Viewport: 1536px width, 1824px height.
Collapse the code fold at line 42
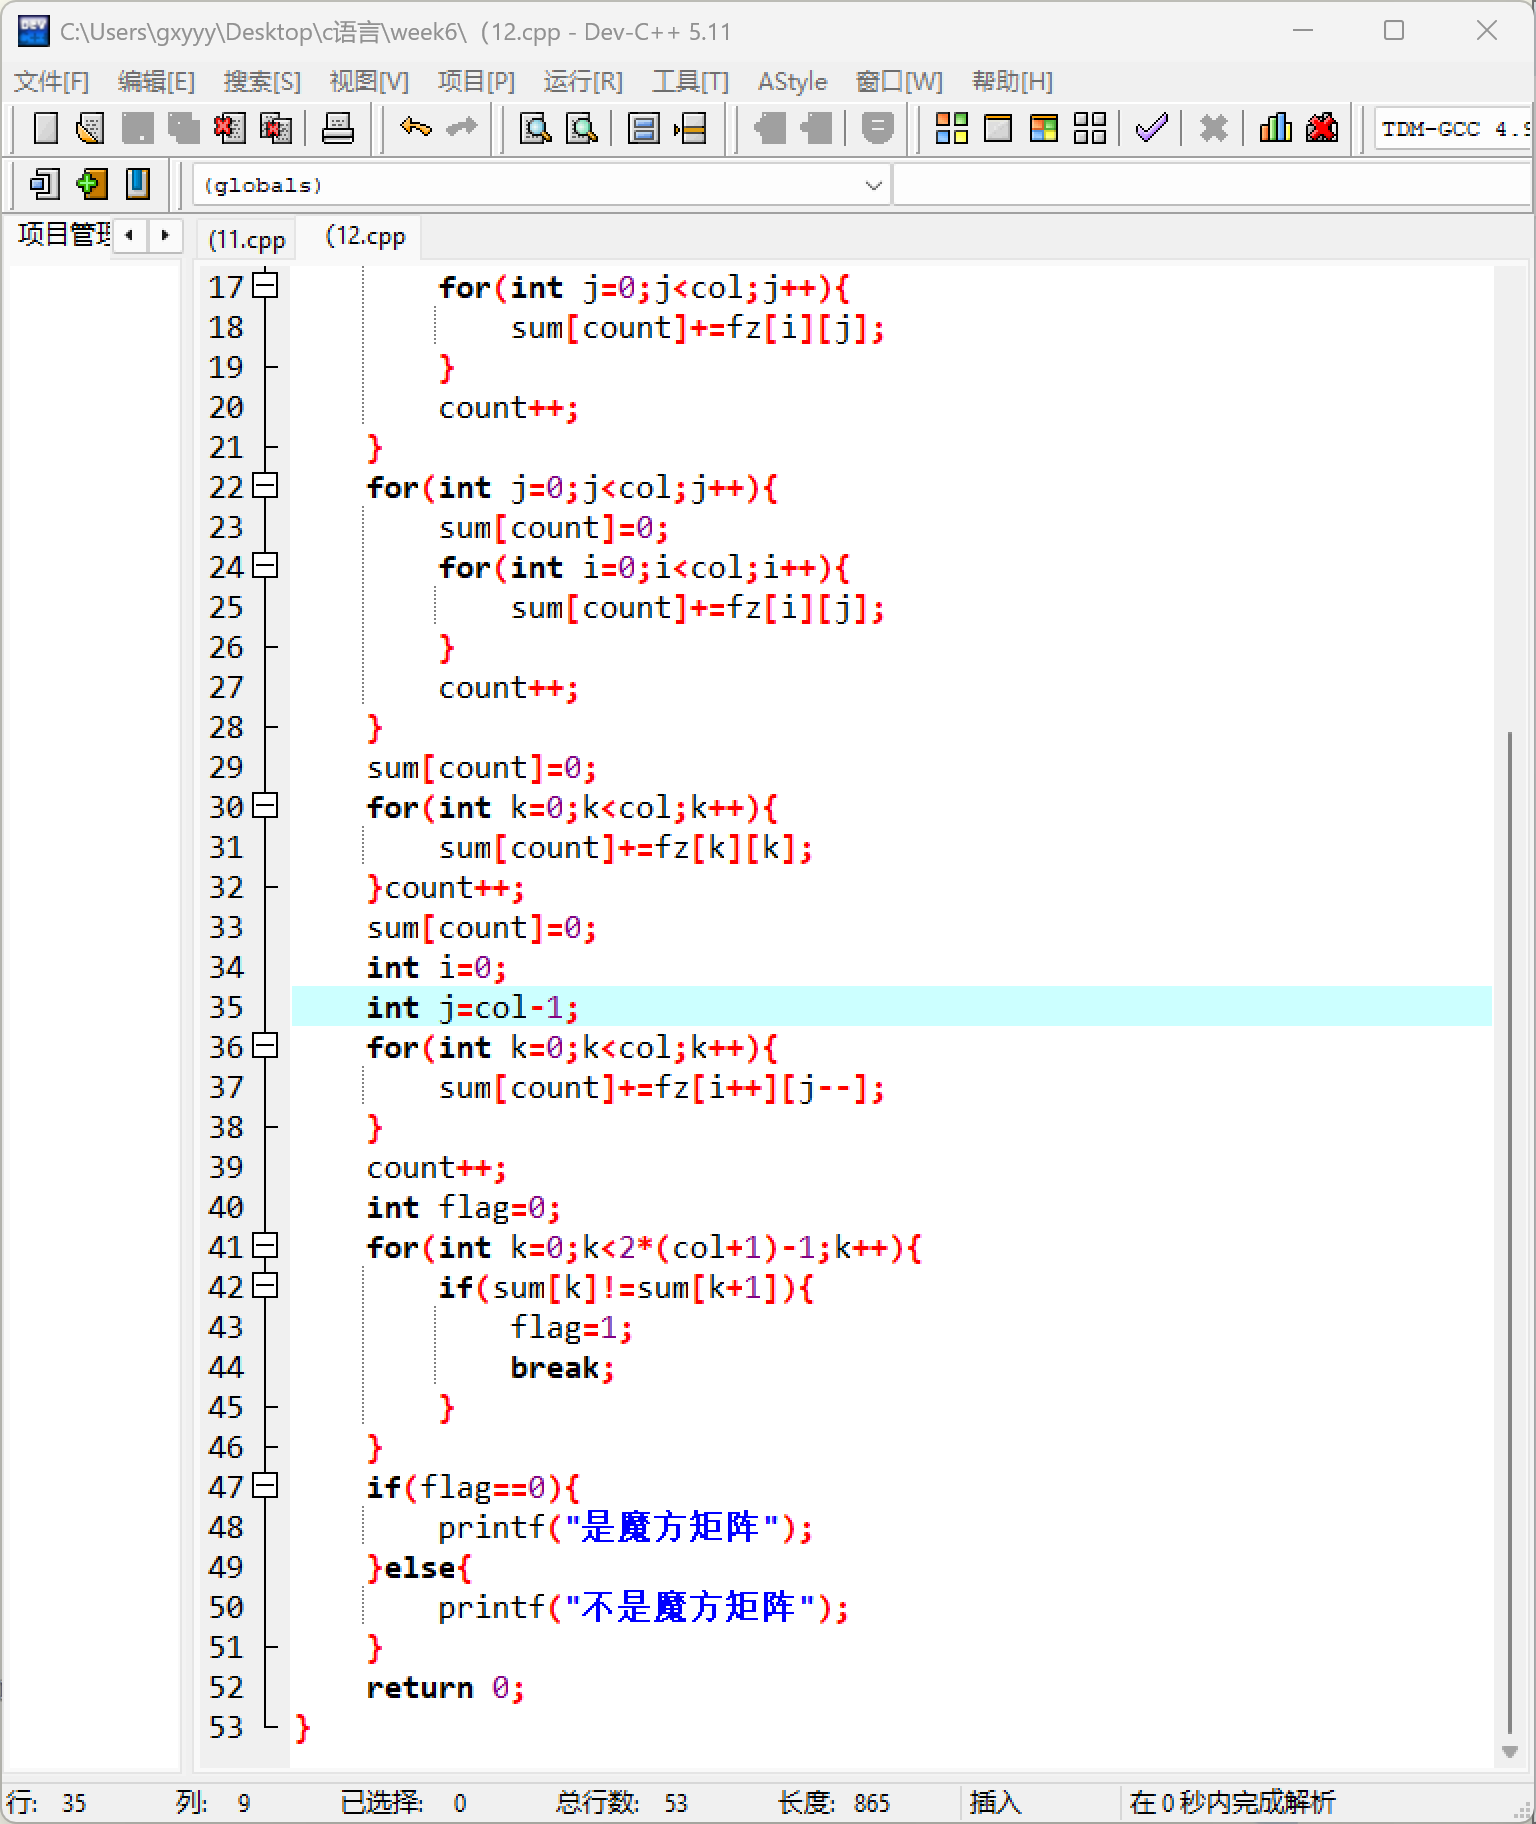[x=265, y=1286]
